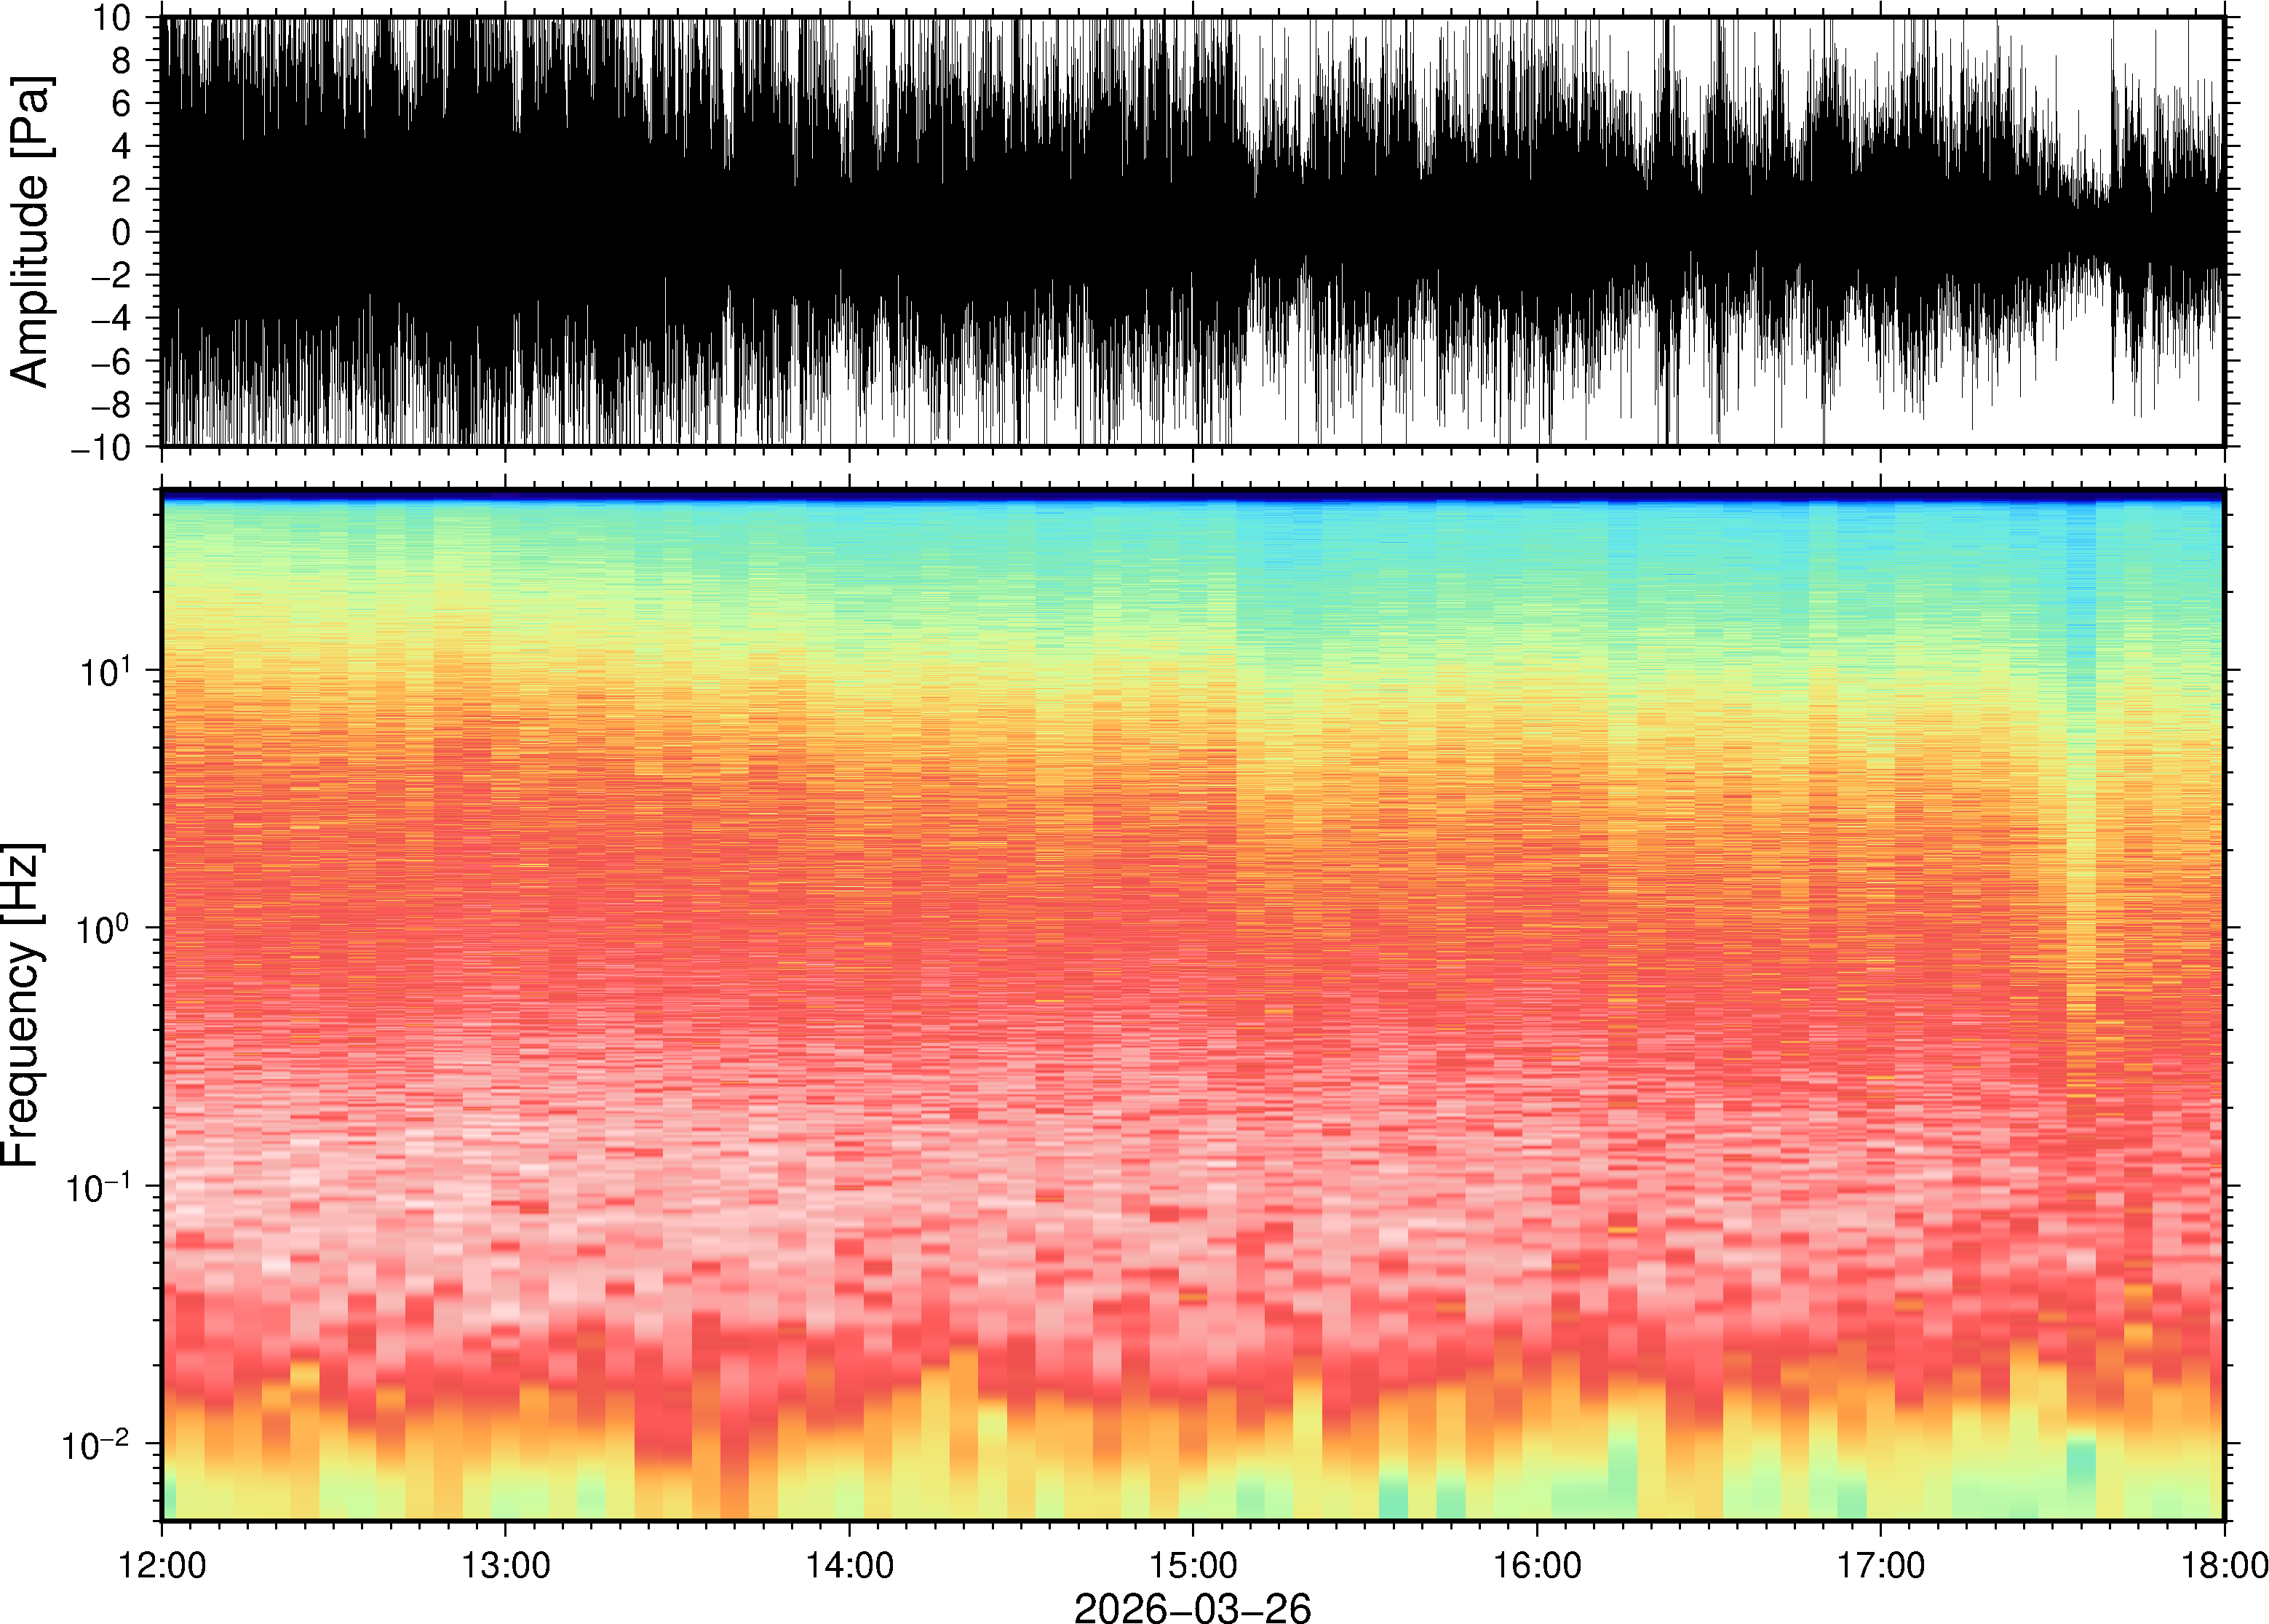The width and height of the screenshot is (2269, 1624).
Task: Click the 0 amplitude tick label
Action: pos(122,233)
